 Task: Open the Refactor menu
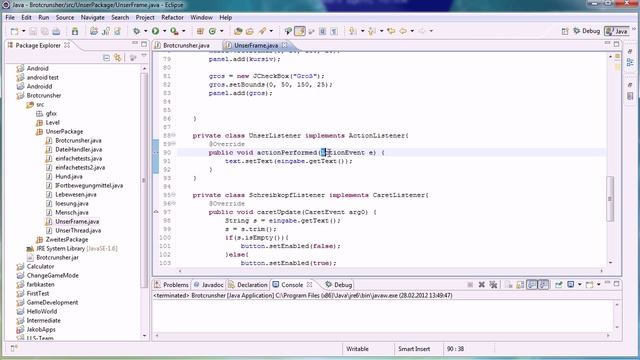[172, 18]
